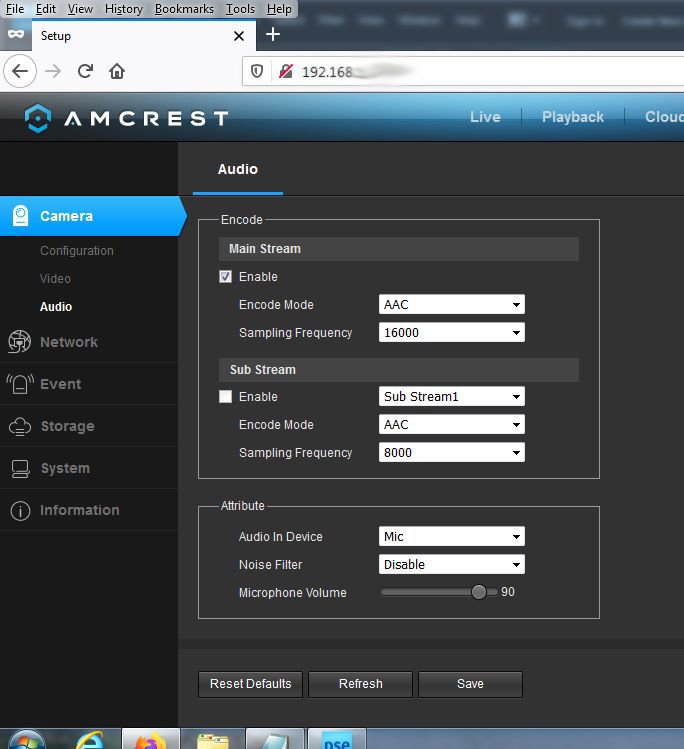Switch to the Audio tab header
The width and height of the screenshot is (684, 749).
click(237, 169)
